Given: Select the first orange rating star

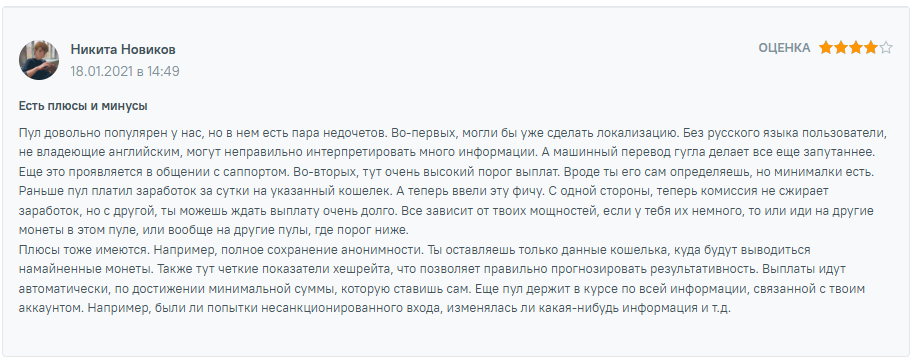Looking at the screenshot, I should pos(825,48).
